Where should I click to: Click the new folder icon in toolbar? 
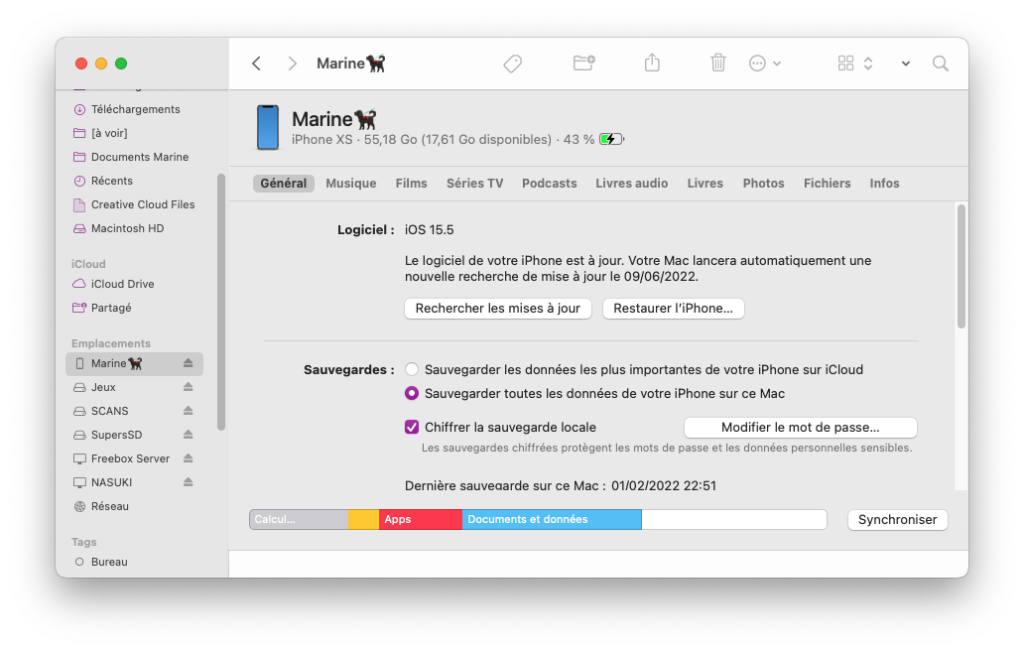tap(584, 63)
